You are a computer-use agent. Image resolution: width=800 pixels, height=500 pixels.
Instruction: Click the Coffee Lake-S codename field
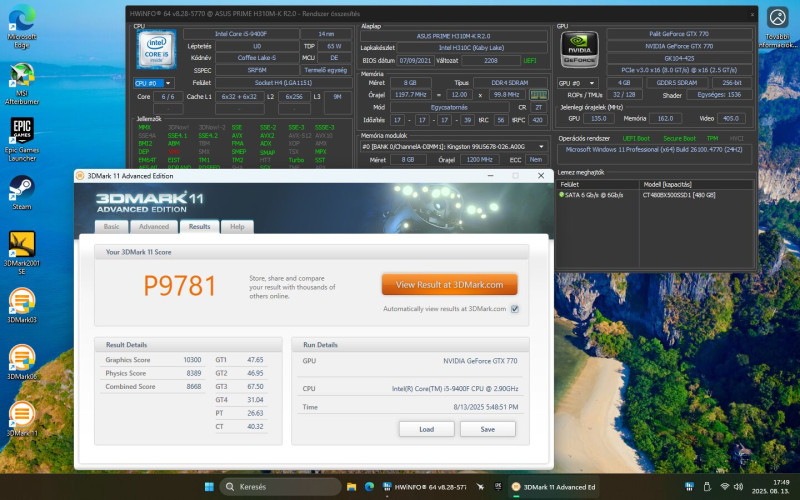click(x=257, y=58)
